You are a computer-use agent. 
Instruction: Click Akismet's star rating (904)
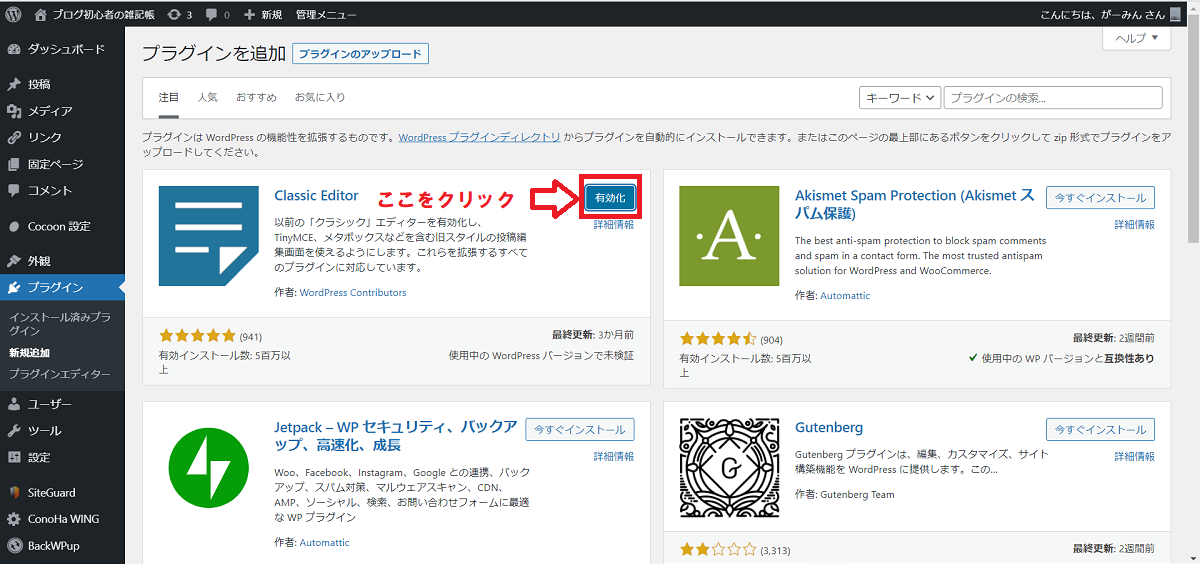point(718,339)
